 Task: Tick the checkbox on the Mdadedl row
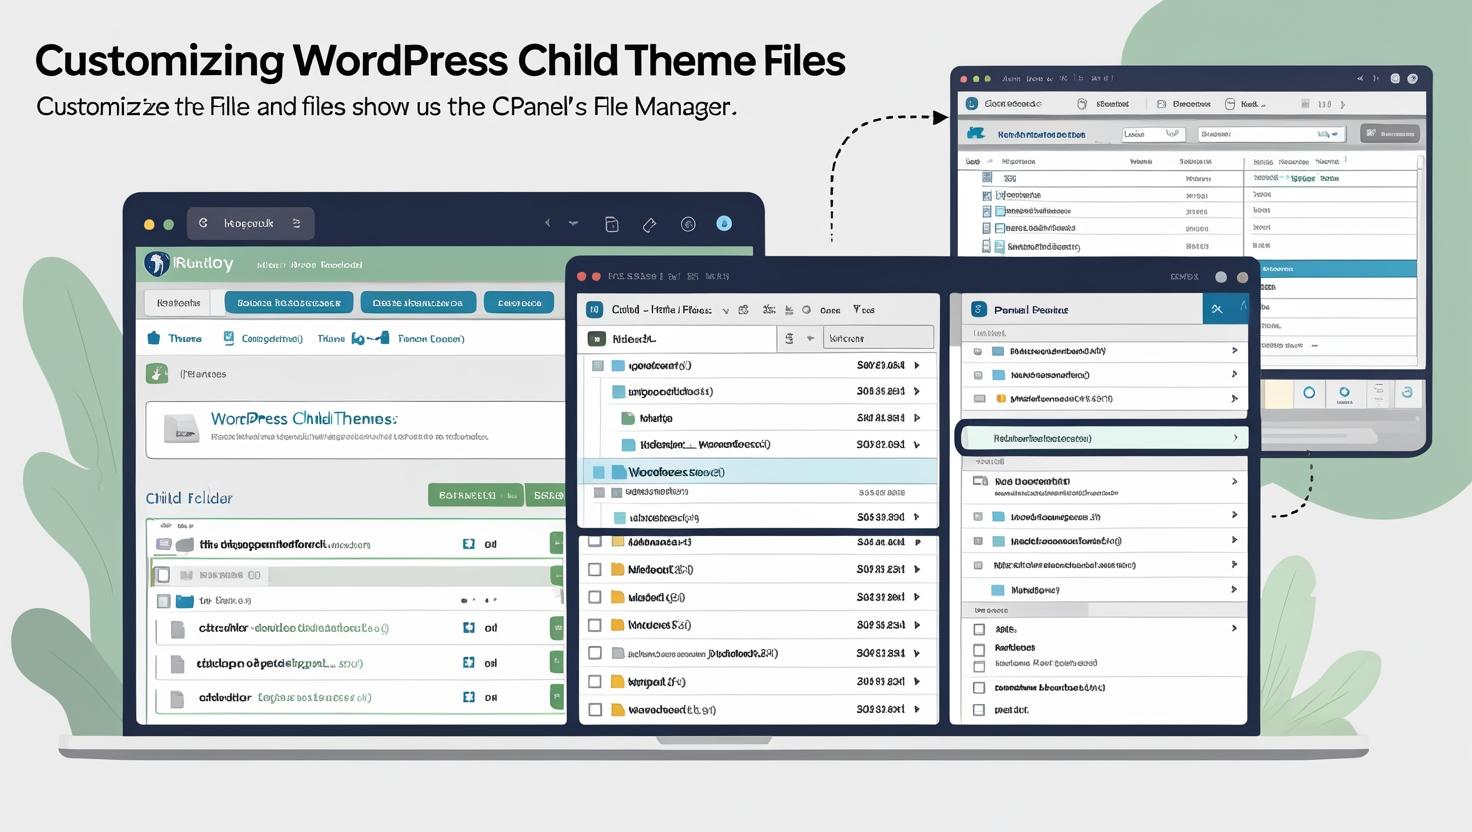click(594, 597)
